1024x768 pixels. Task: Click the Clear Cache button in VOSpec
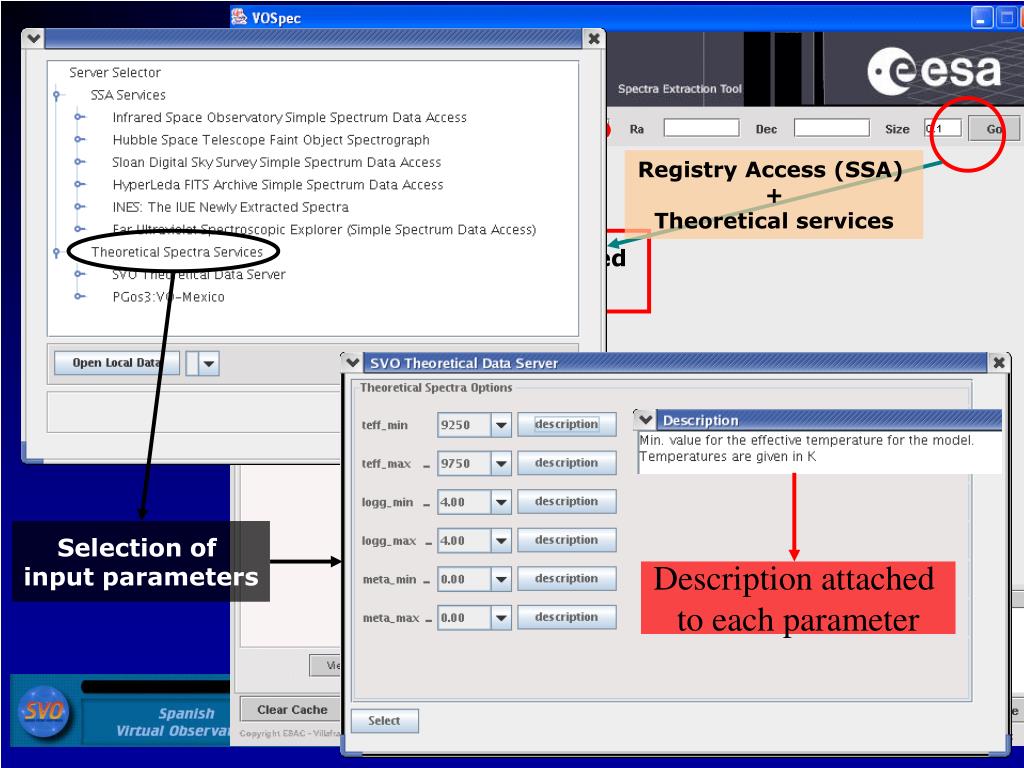[291, 710]
